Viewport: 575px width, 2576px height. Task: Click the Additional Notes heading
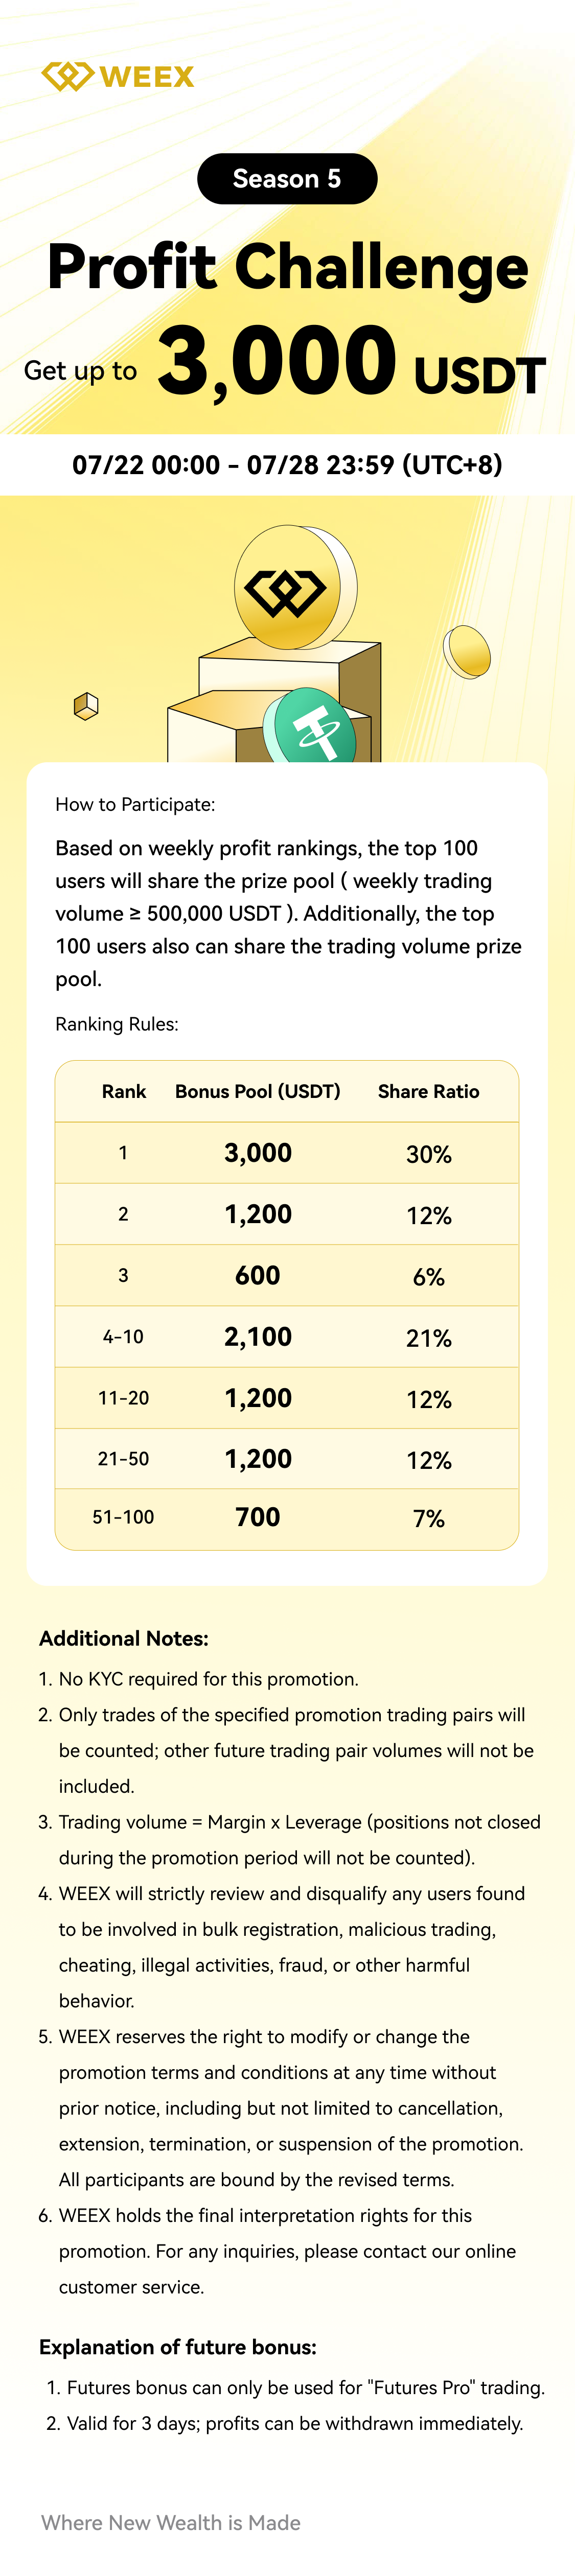[124, 1638]
